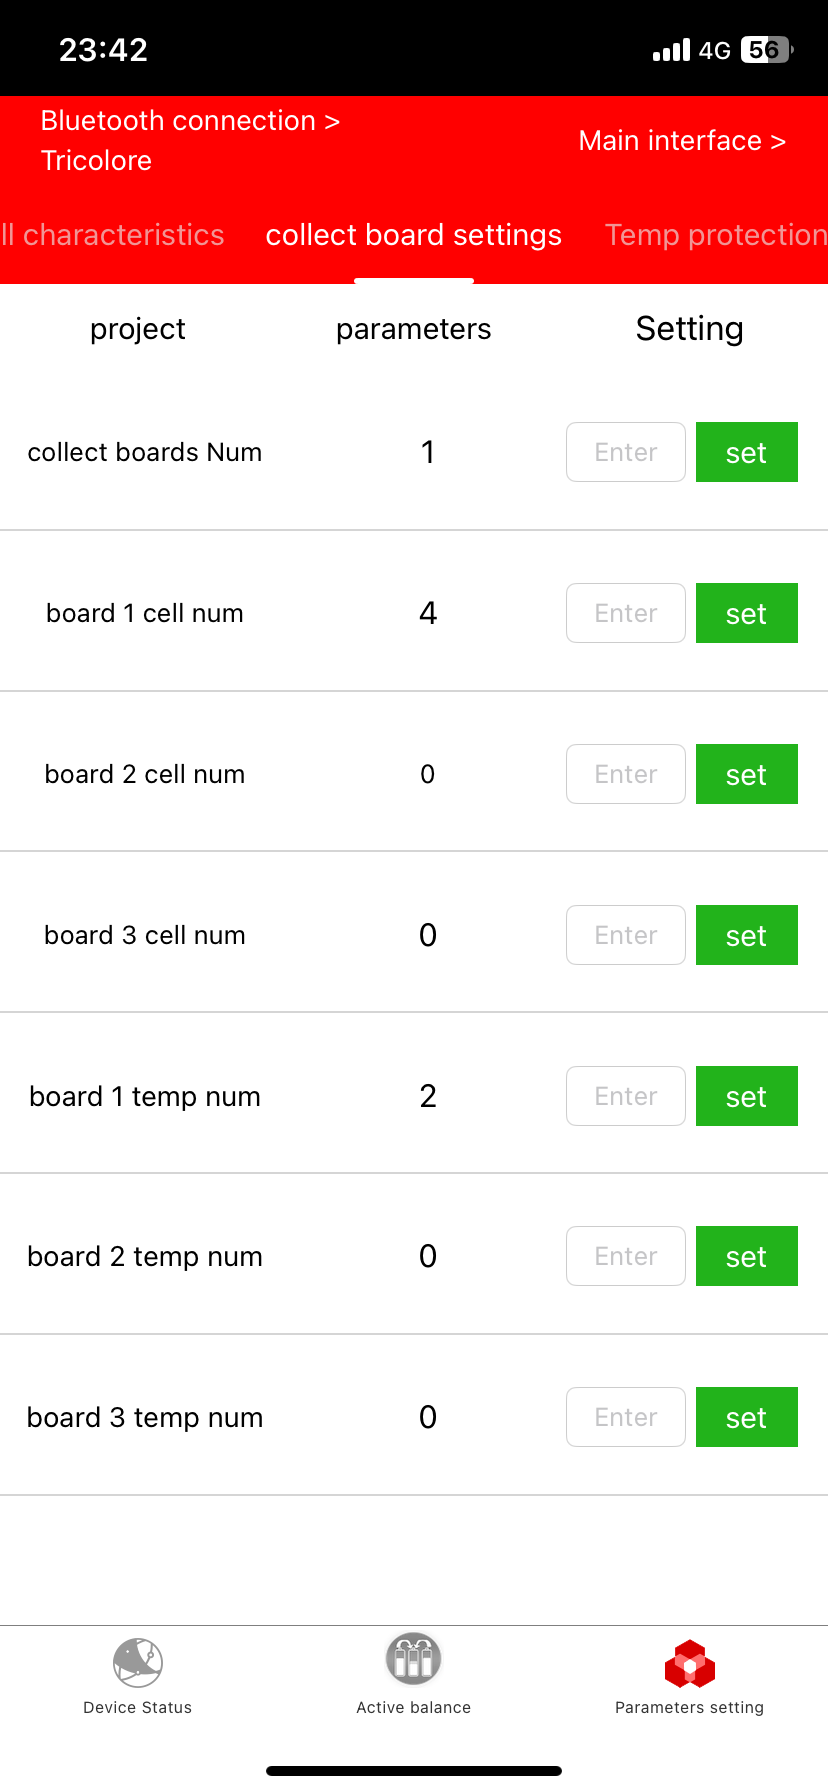The image size is (828, 1792).
Task: Focus board 2 cell num Enter field
Action: click(626, 774)
